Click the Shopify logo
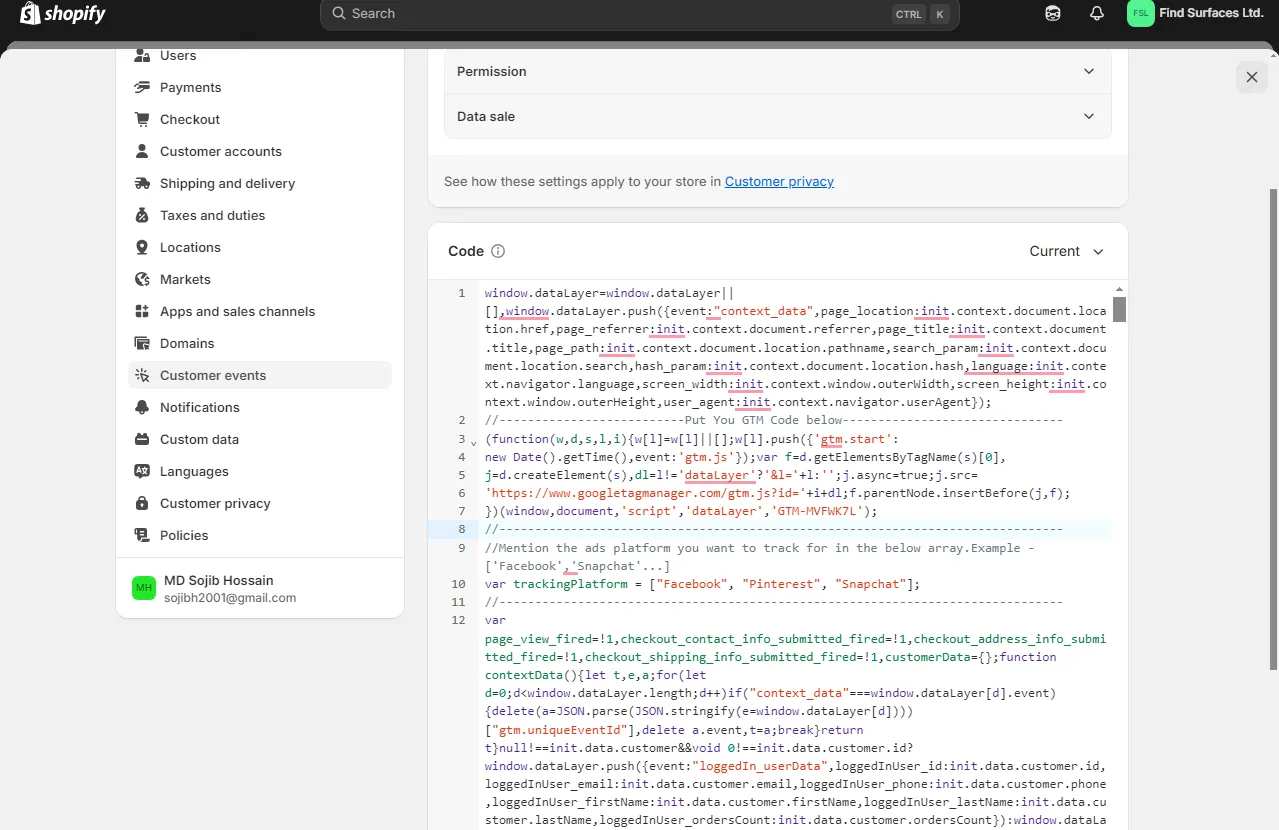1279x830 pixels. (x=62, y=14)
